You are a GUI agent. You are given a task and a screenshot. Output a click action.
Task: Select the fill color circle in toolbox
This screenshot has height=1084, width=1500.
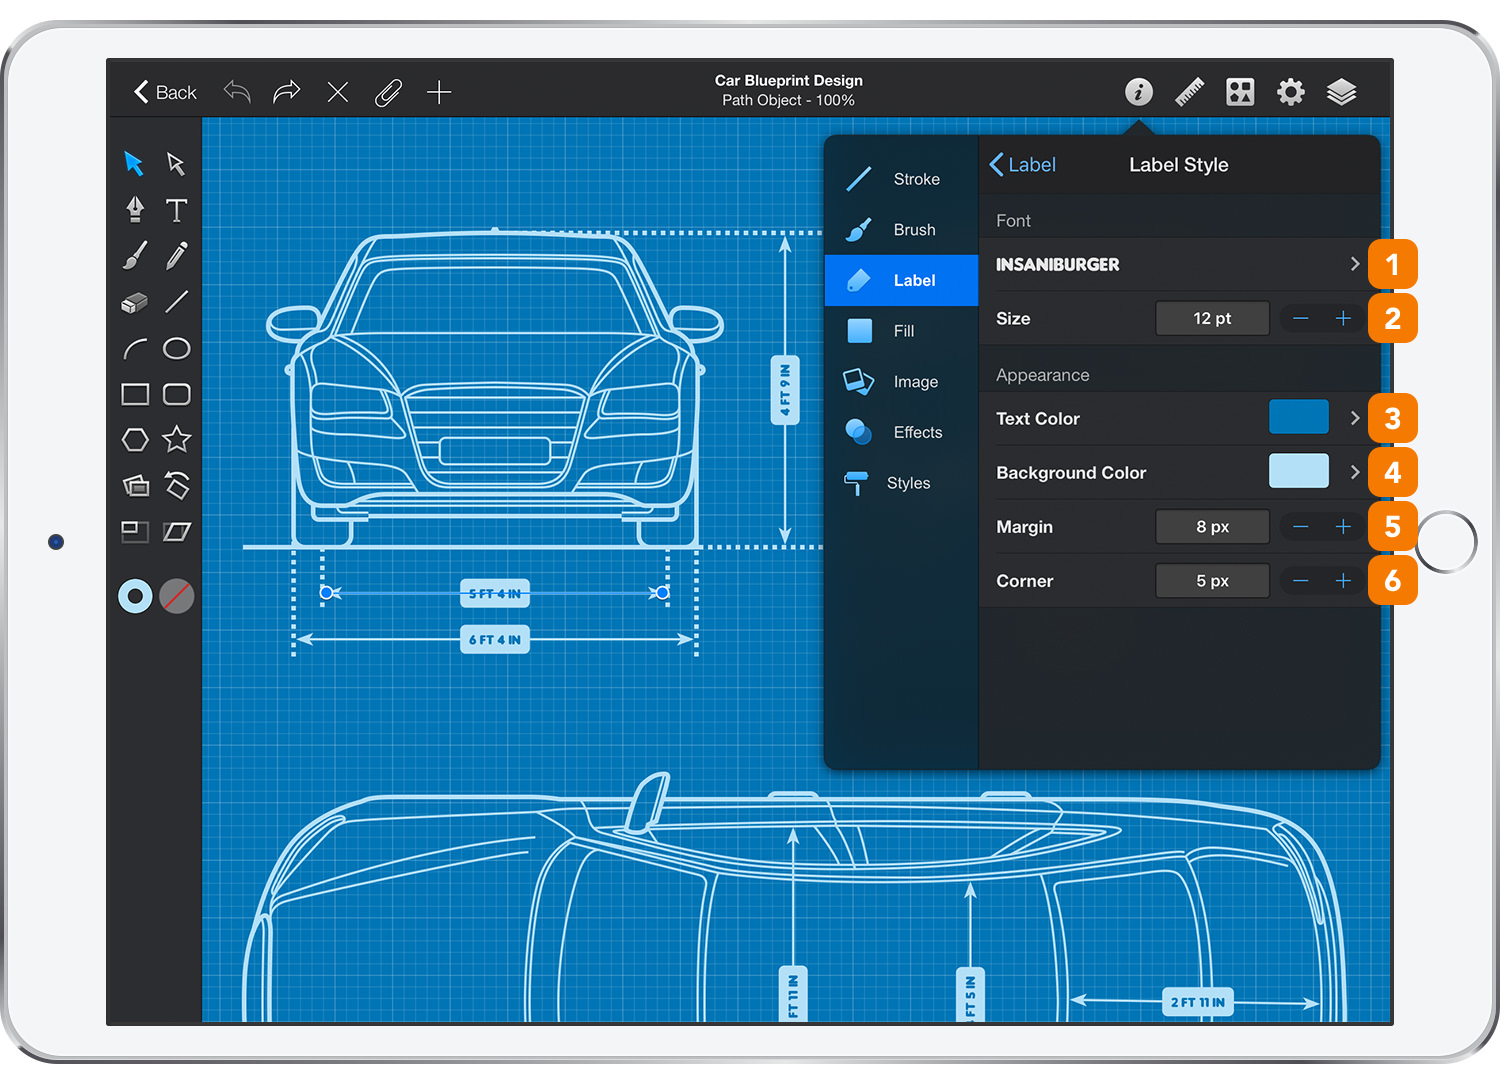click(x=135, y=596)
